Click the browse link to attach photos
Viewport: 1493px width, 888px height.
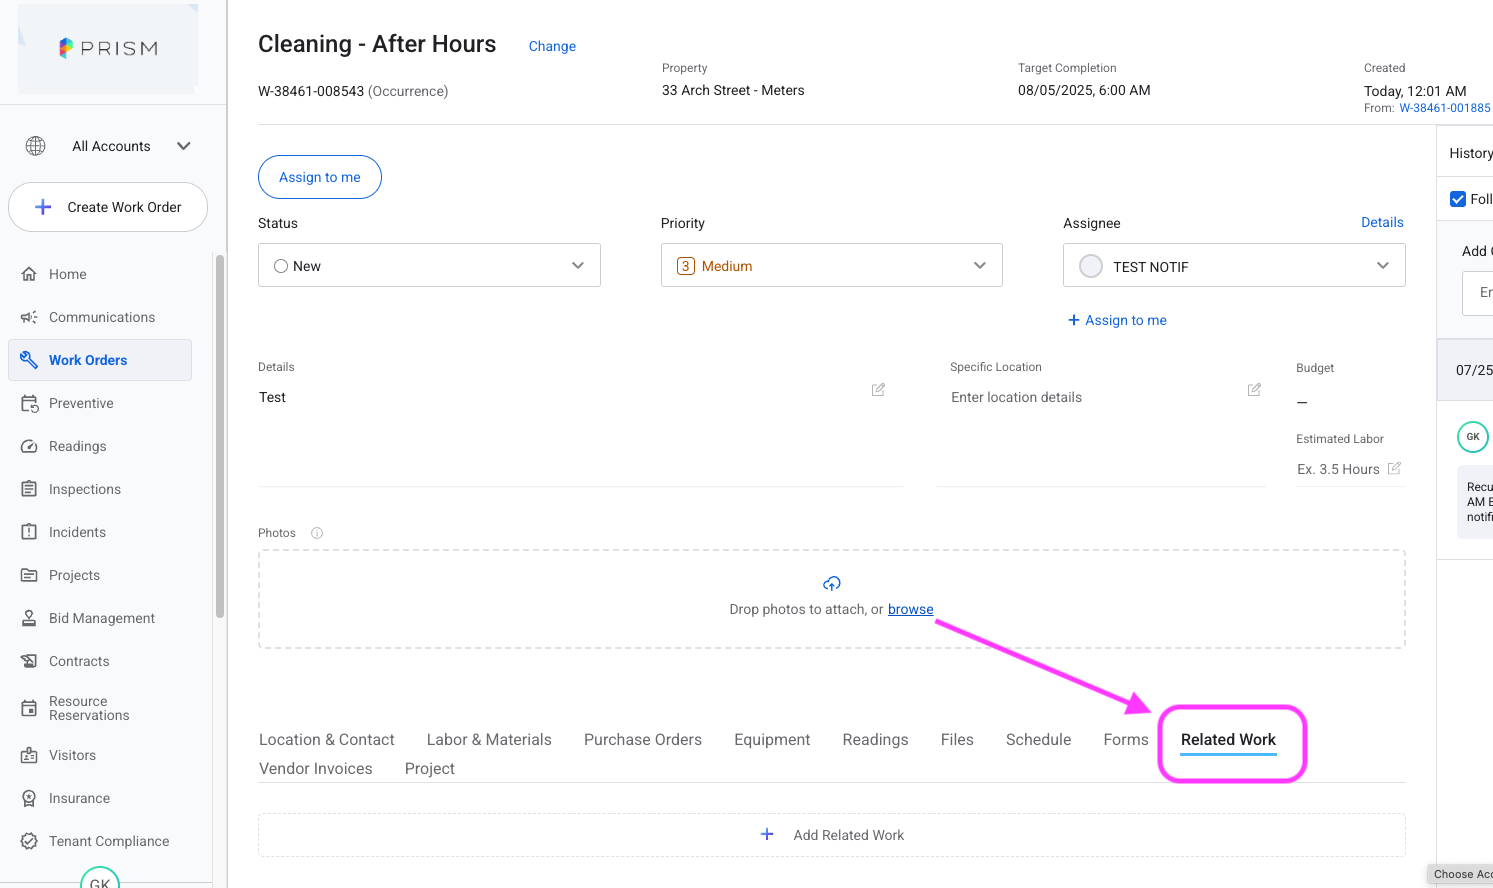[910, 609]
